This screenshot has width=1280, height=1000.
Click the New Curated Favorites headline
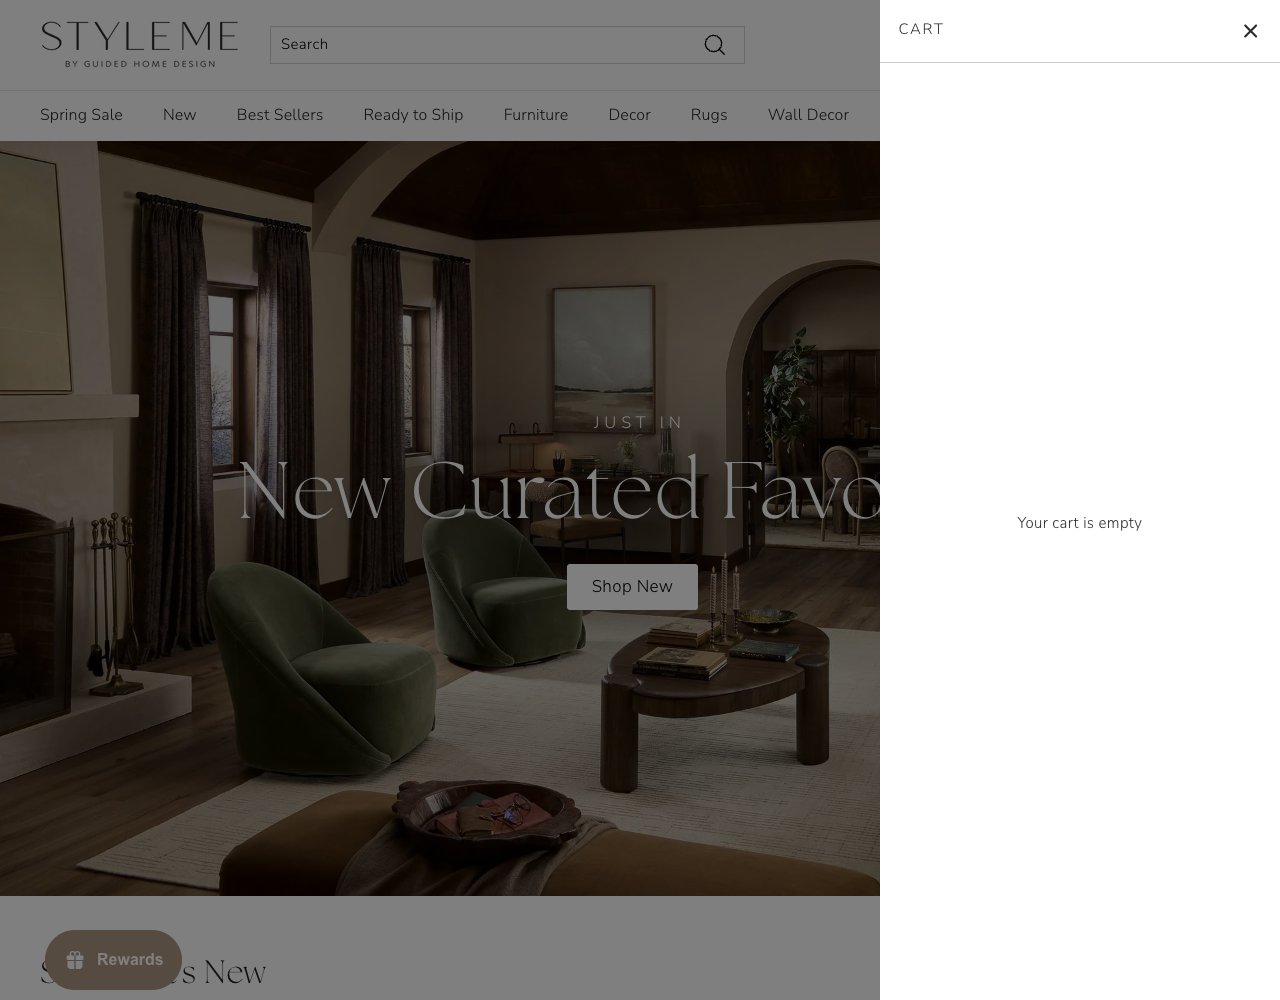tap(559, 490)
